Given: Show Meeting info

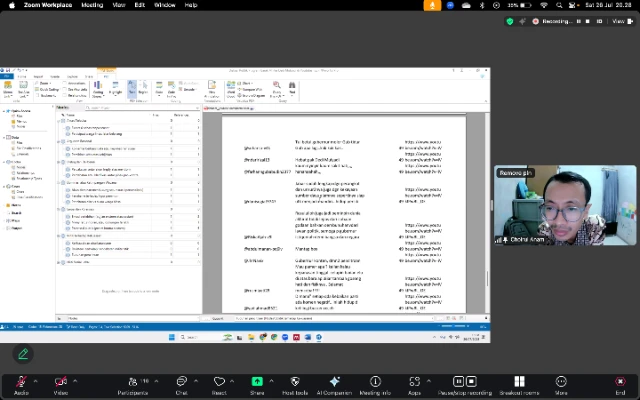Looking at the screenshot, I should [375, 385].
